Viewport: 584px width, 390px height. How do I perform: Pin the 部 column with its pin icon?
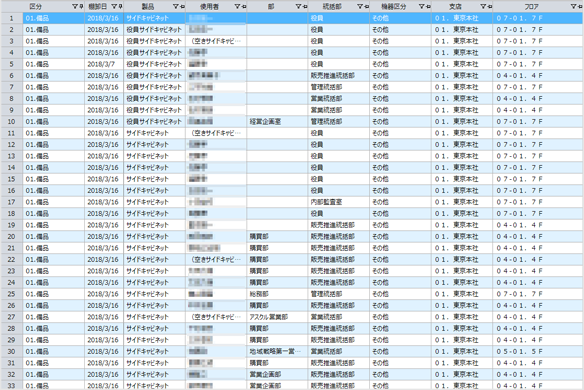click(x=305, y=6)
